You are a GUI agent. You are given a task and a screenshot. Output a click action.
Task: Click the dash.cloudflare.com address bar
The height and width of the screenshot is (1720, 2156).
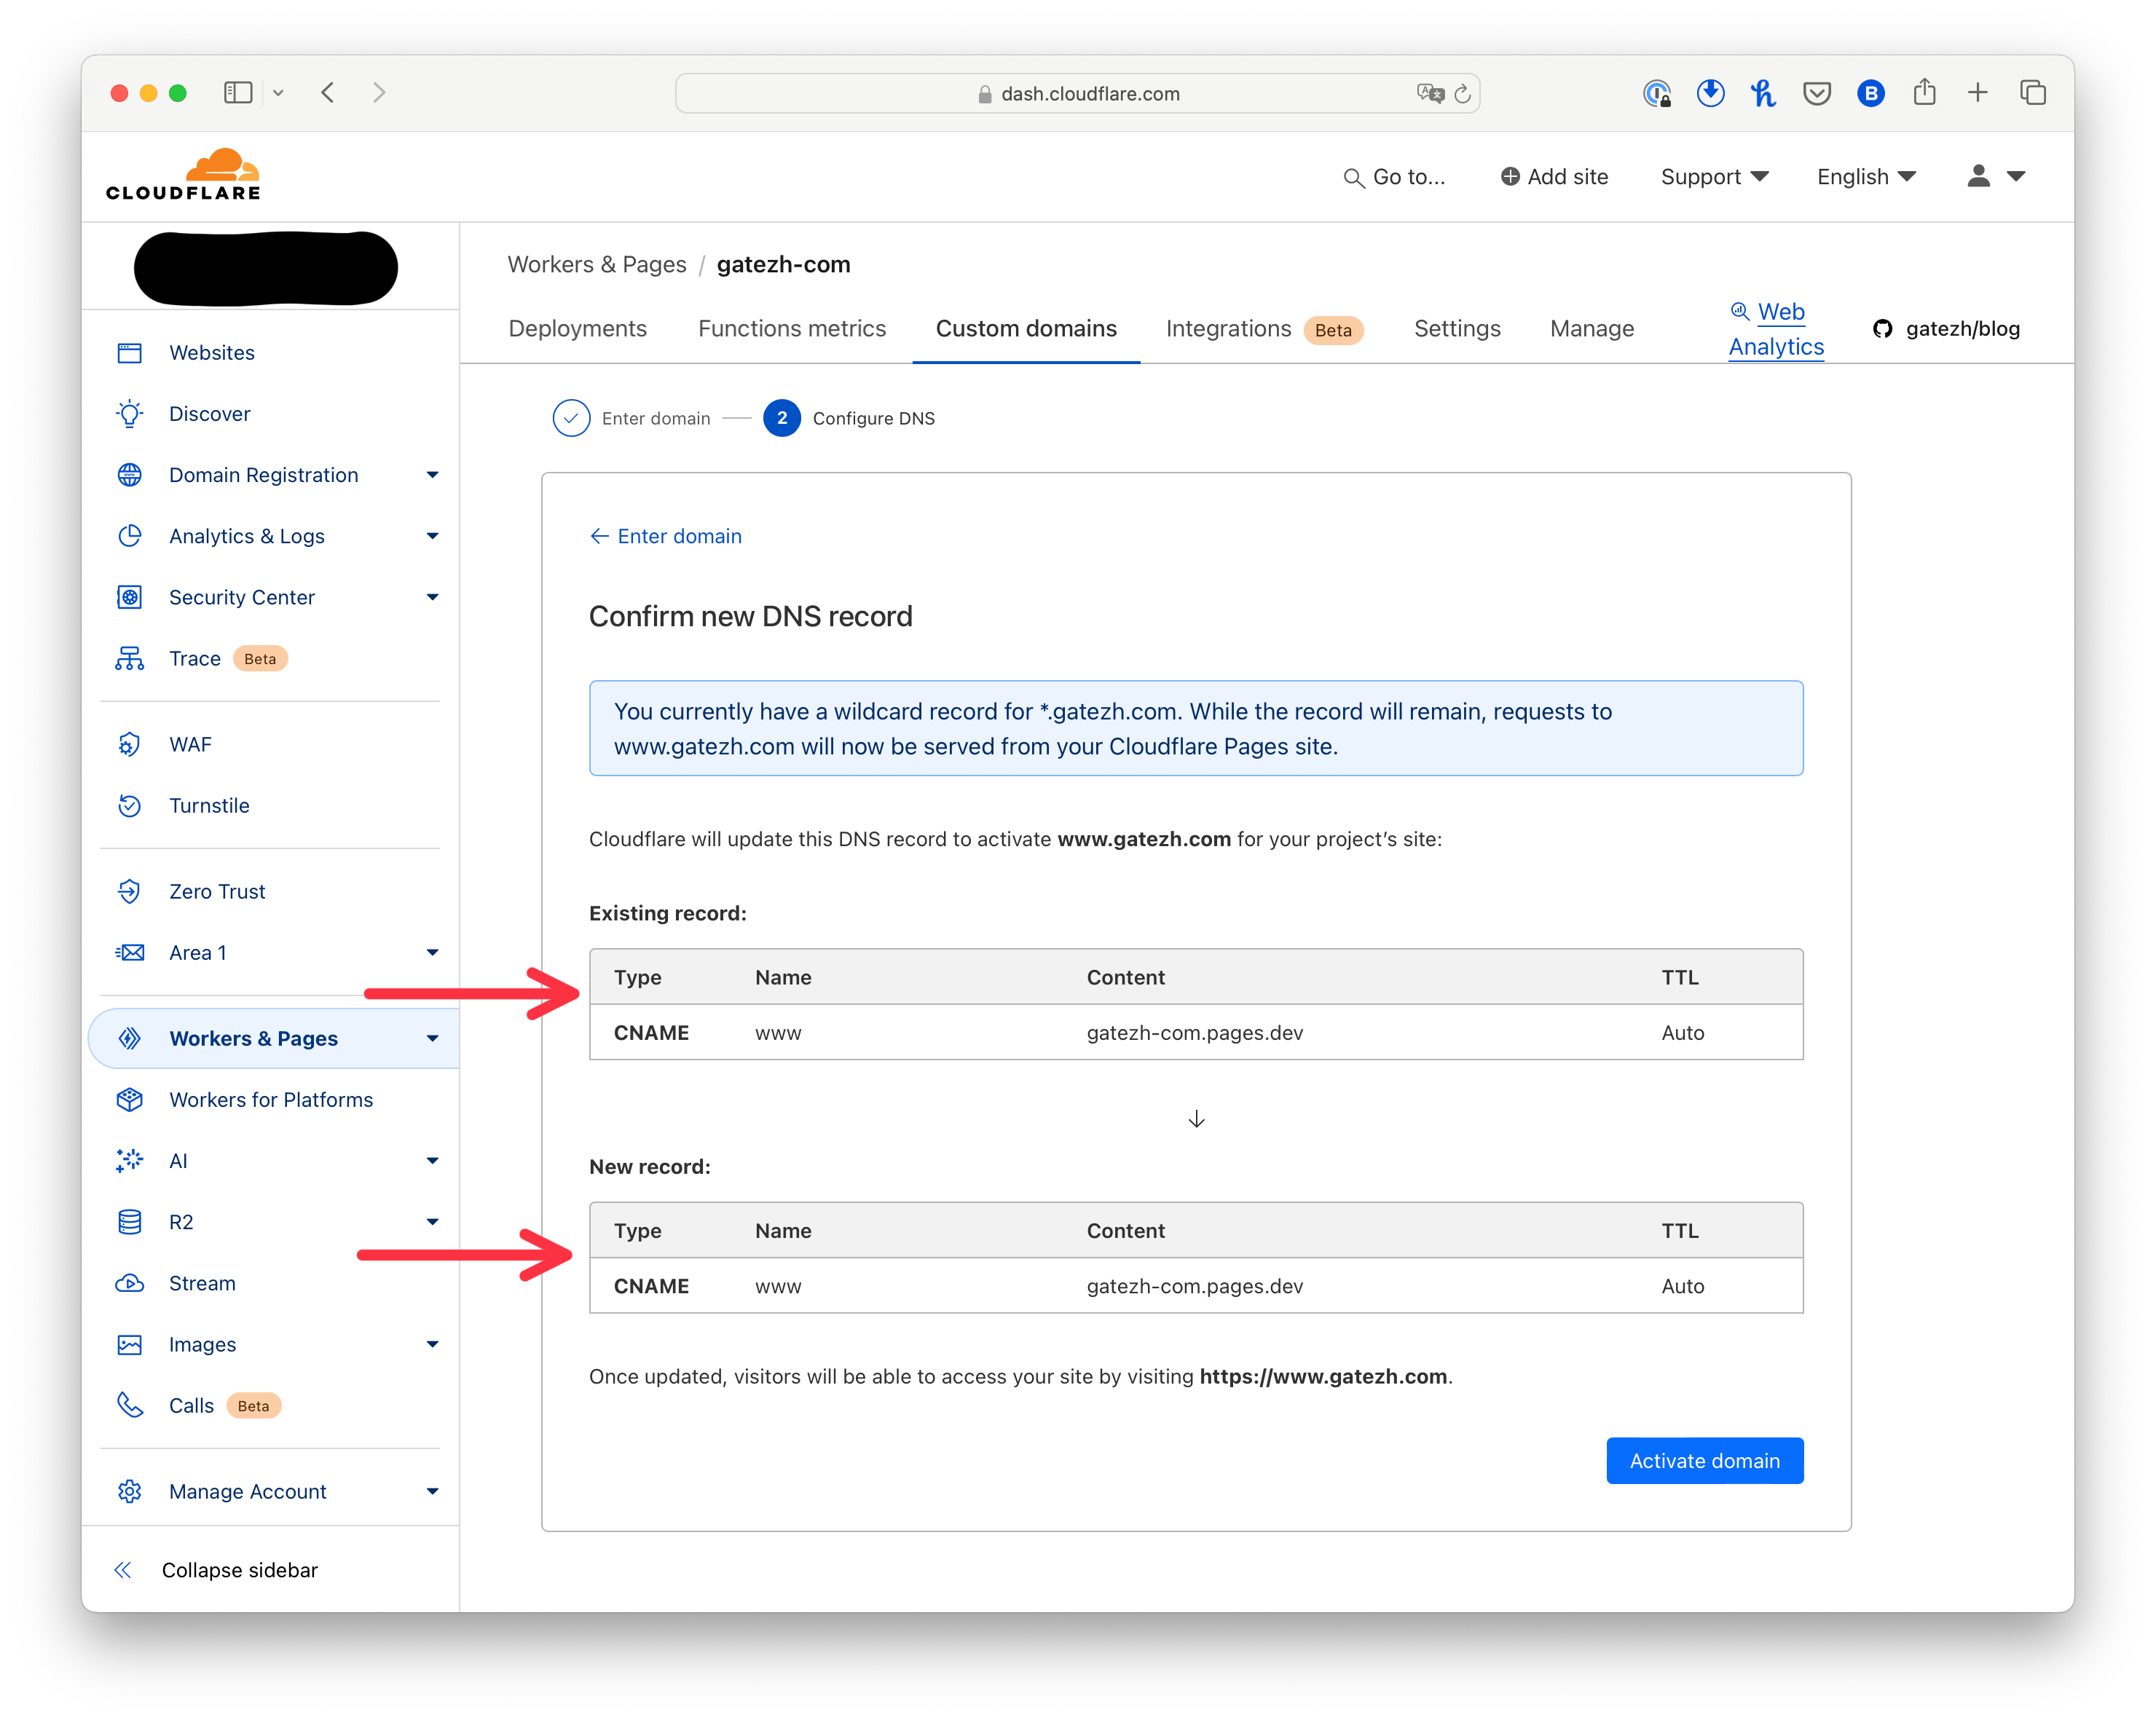point(1089,94)
